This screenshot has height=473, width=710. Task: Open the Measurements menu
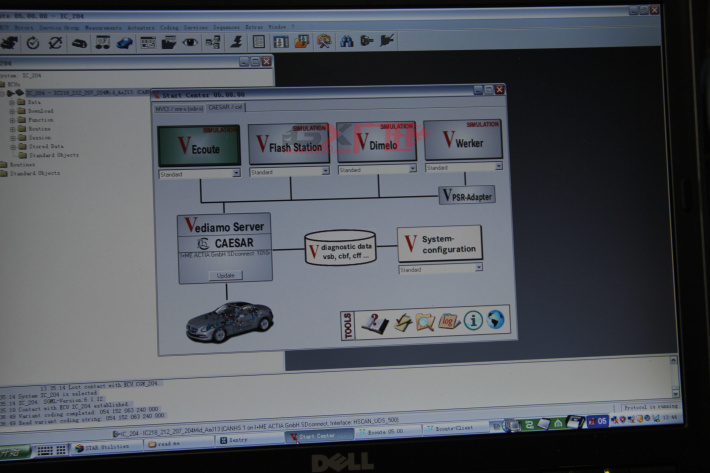point(103,28)
